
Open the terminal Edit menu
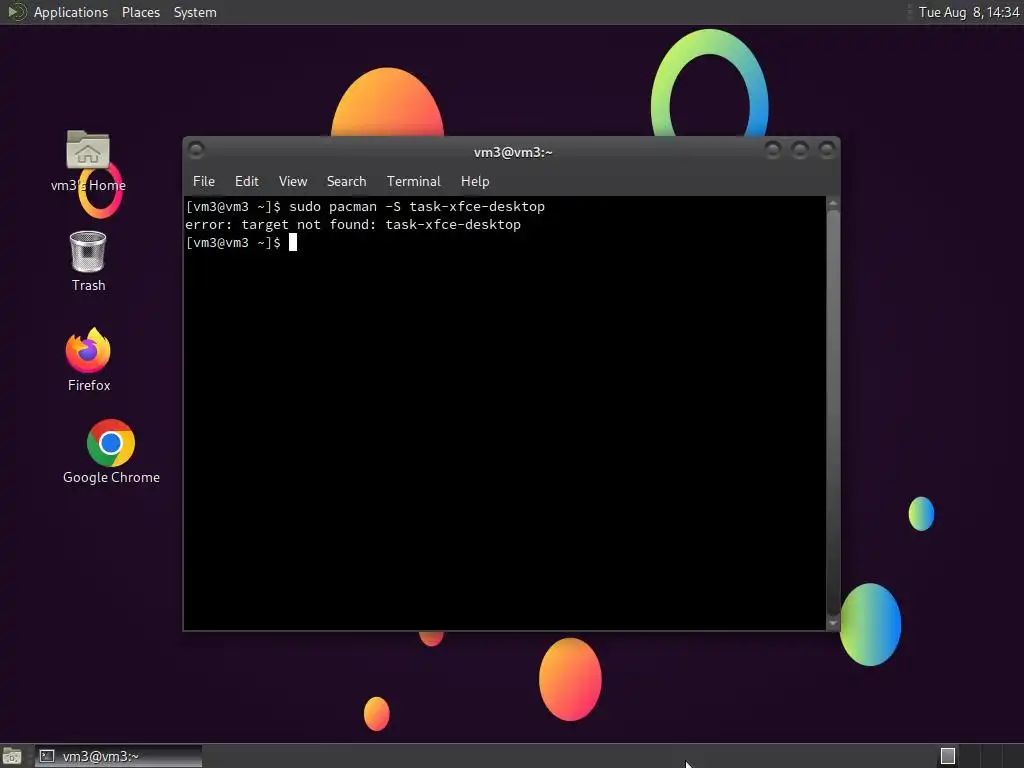click(247, 182)
